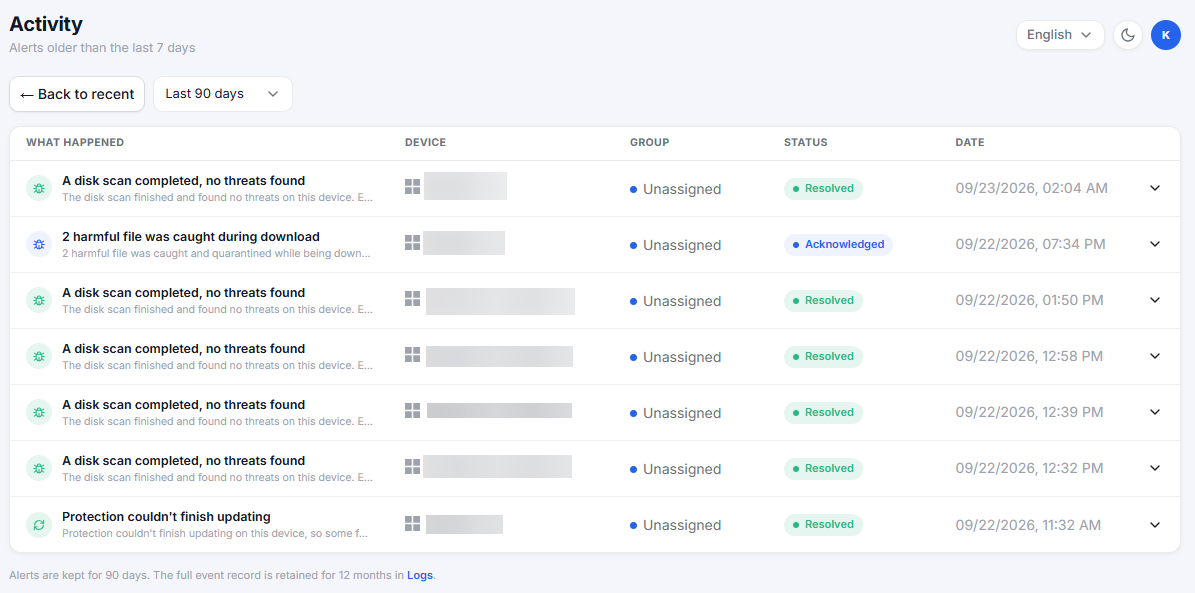
Task: Click bug icon of 12:32 PM disk scan alert
Action: click(x=39, y=468)
